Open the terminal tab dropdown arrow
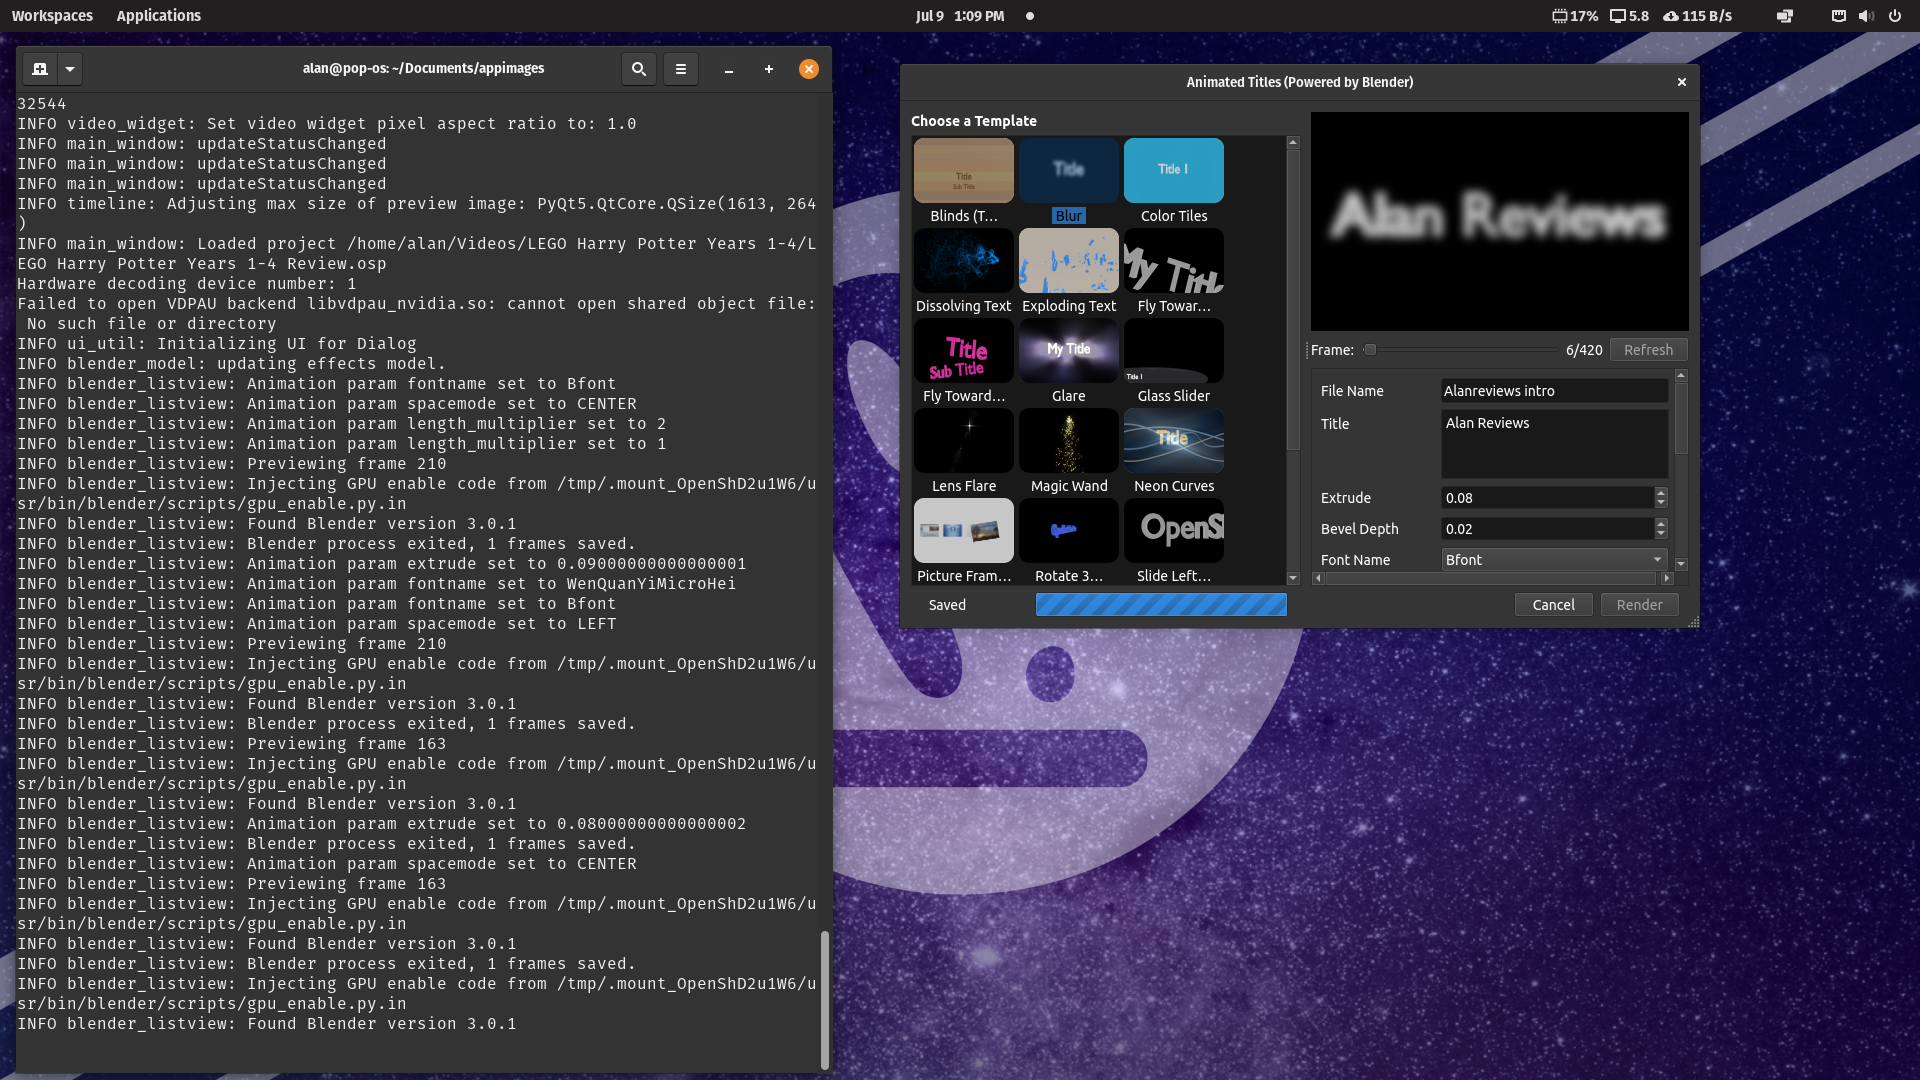Screen dimensions: 1920x1080 70,69
